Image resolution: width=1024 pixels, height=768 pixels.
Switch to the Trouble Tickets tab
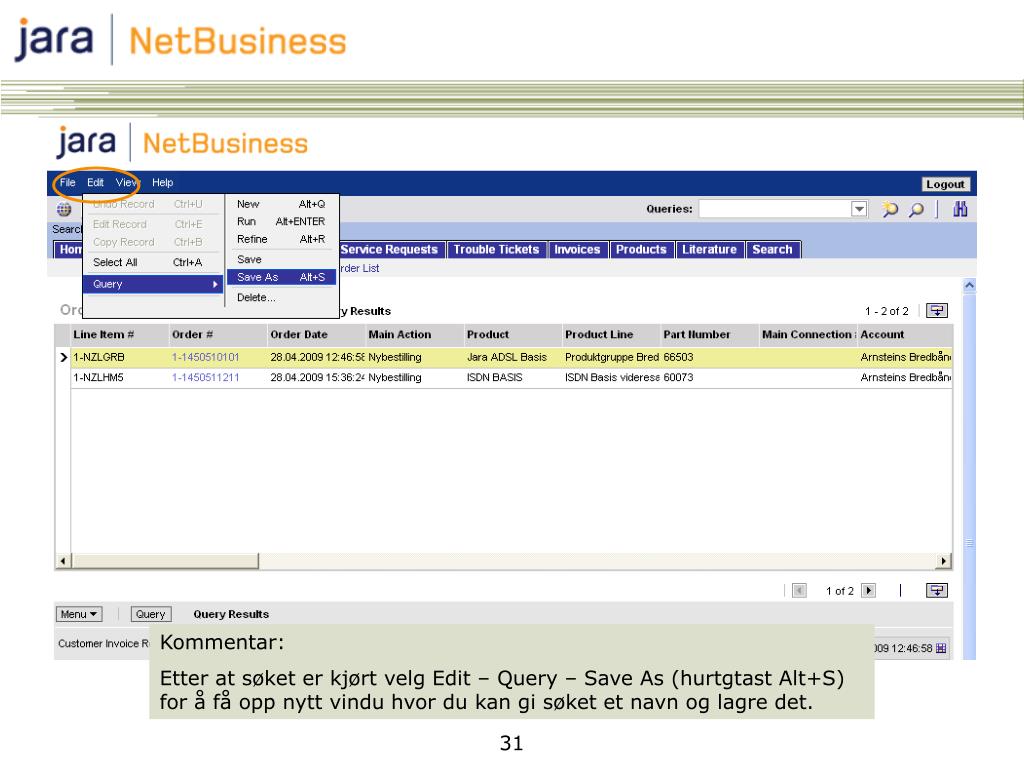pyautogui.click(x=496, y=249)
